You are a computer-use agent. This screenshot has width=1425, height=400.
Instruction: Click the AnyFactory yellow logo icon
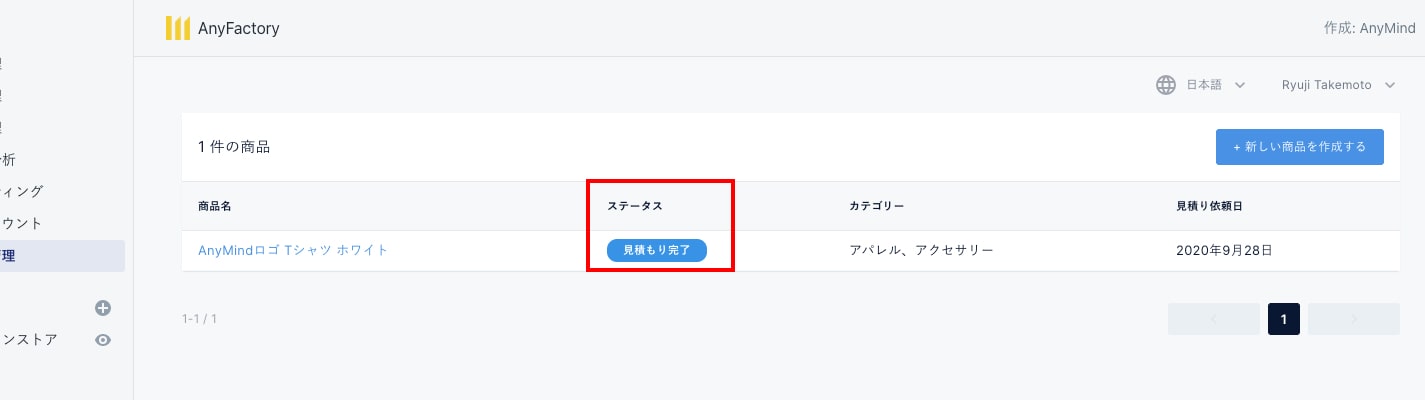click(x=177, y=29)
